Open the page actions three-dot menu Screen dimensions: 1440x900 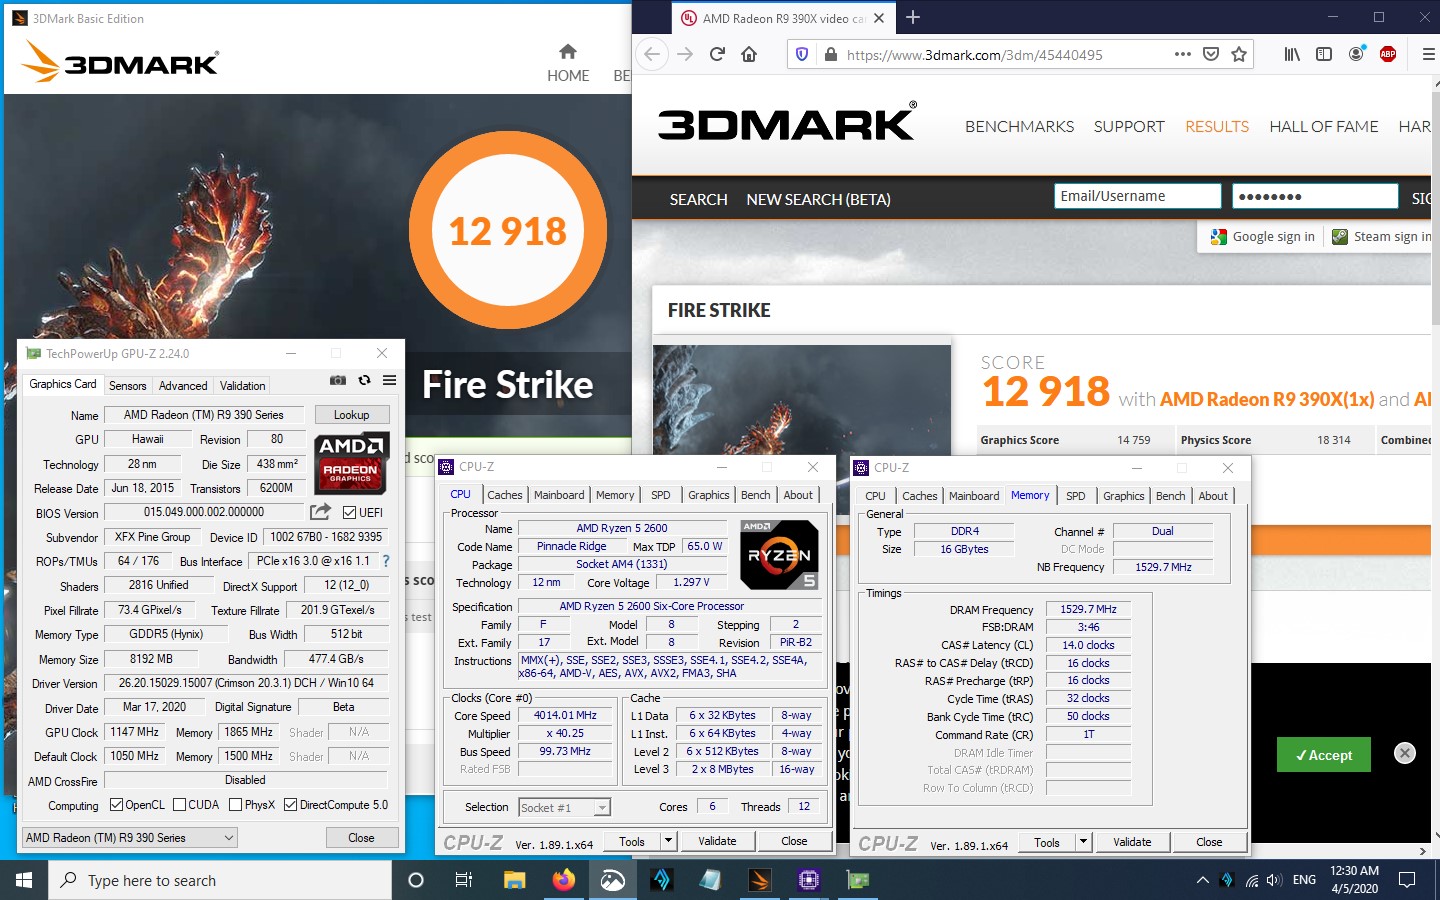click(x=1182, y=54)
